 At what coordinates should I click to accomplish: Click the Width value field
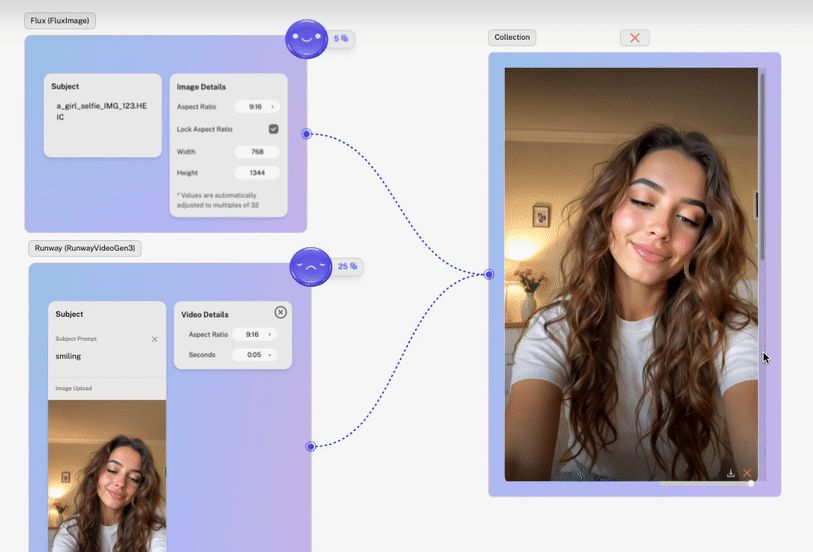[x=257, y=152]
